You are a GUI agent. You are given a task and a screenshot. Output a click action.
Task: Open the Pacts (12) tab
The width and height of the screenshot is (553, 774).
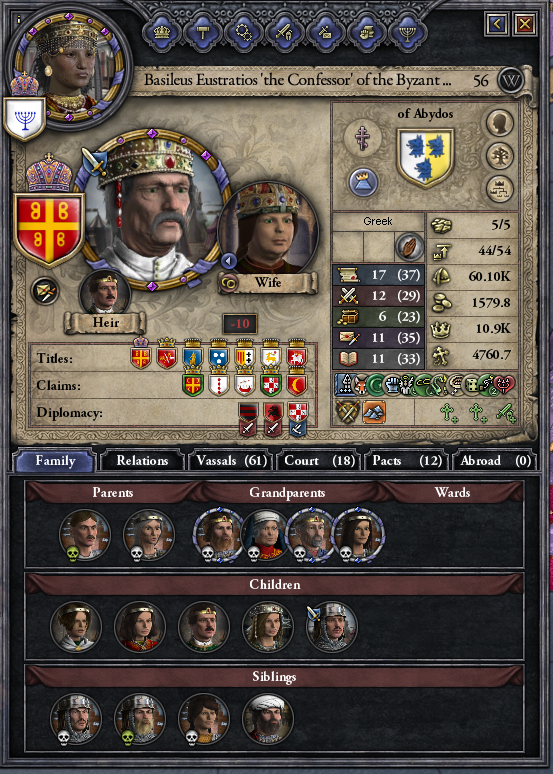pos(407,461)
